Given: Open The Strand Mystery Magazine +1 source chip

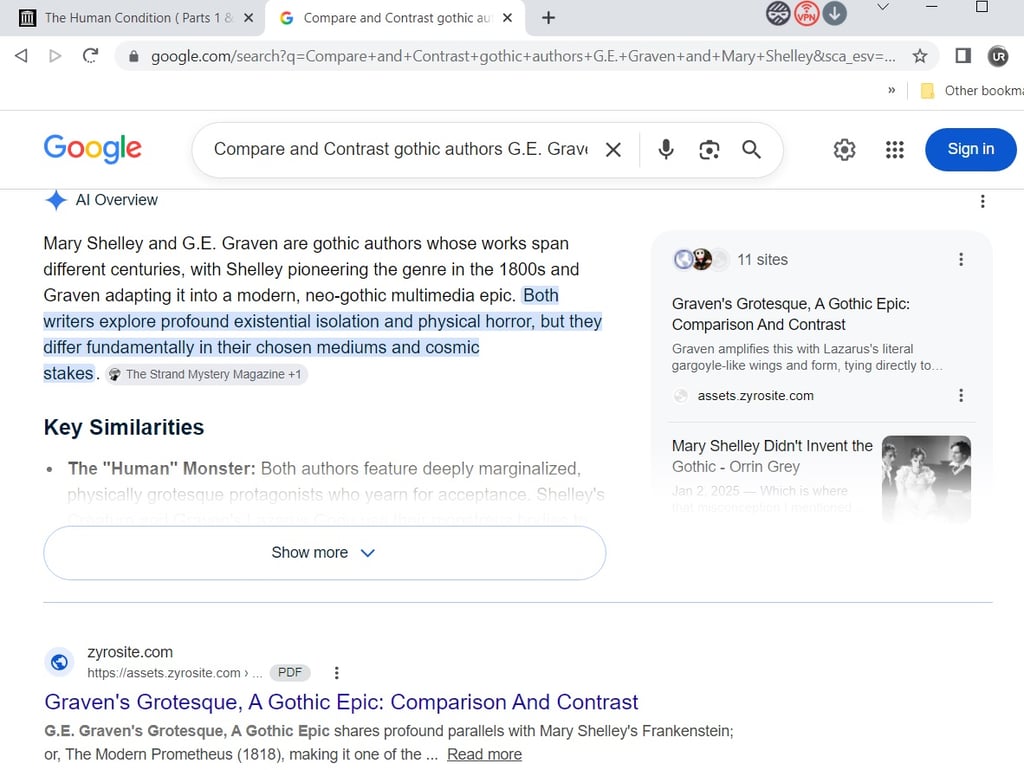Looking at the screenshot, I should click(x=206, y=374).
